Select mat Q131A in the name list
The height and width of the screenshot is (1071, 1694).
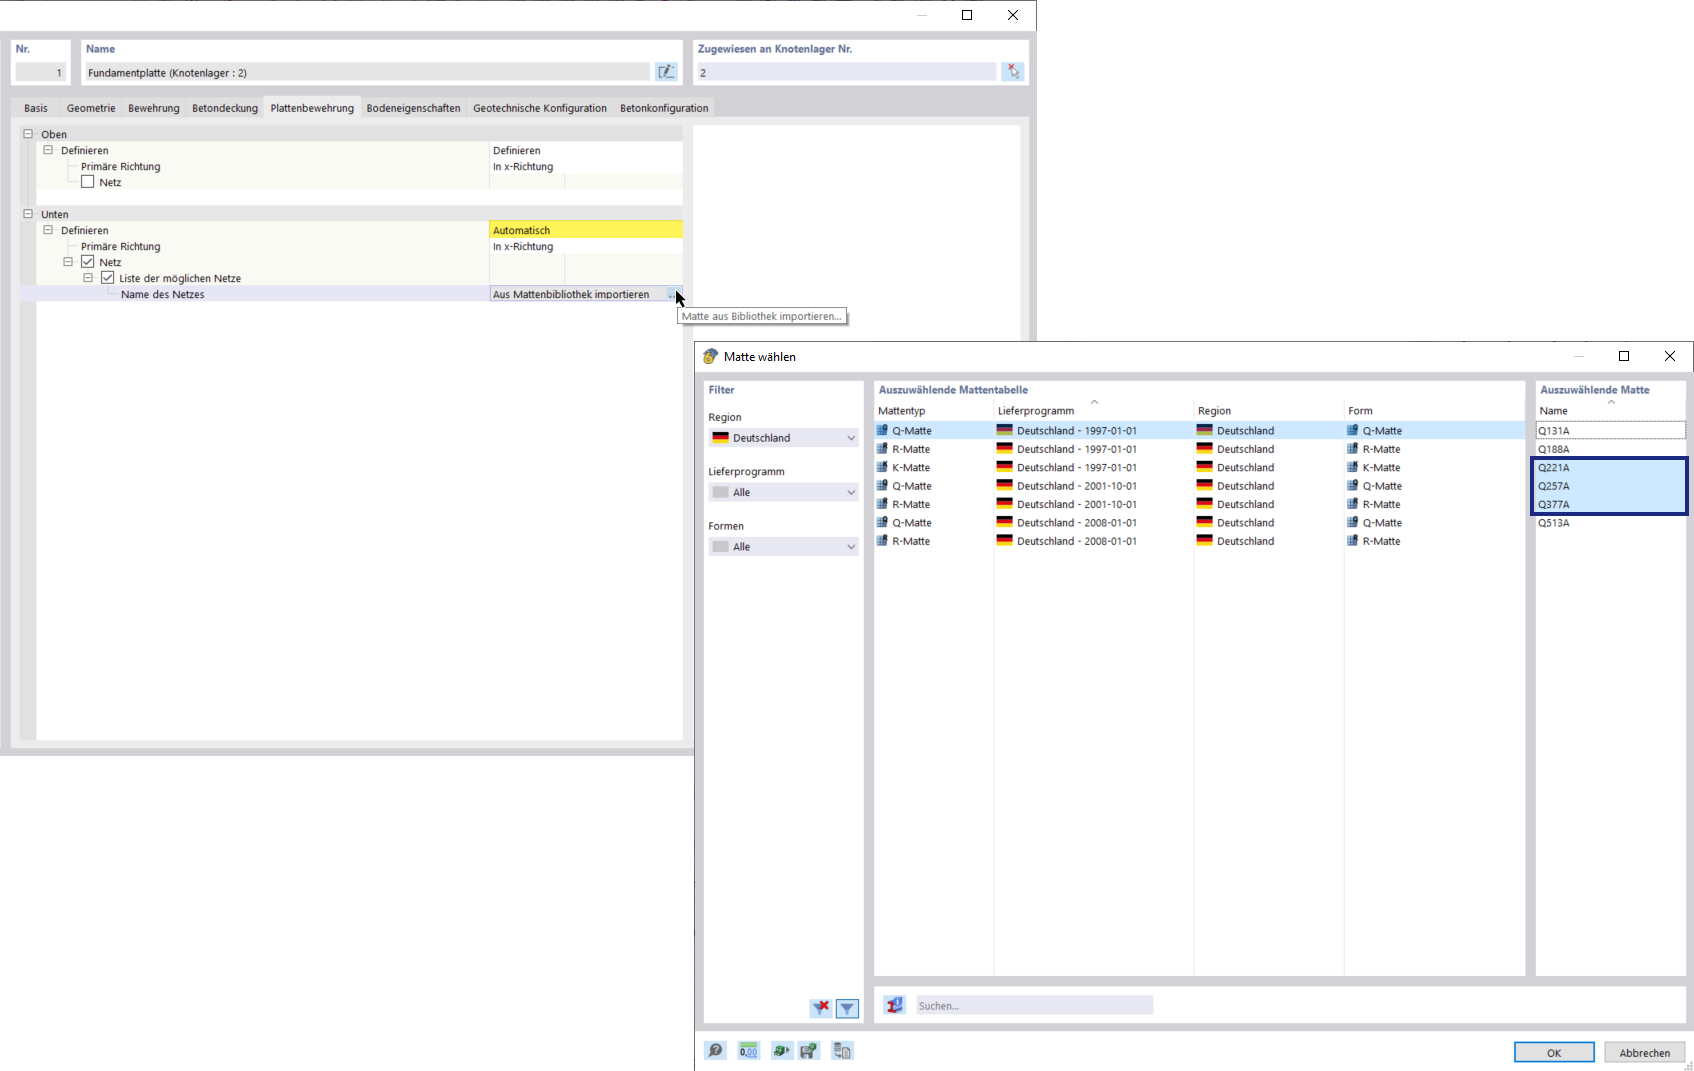(1610, 430)
